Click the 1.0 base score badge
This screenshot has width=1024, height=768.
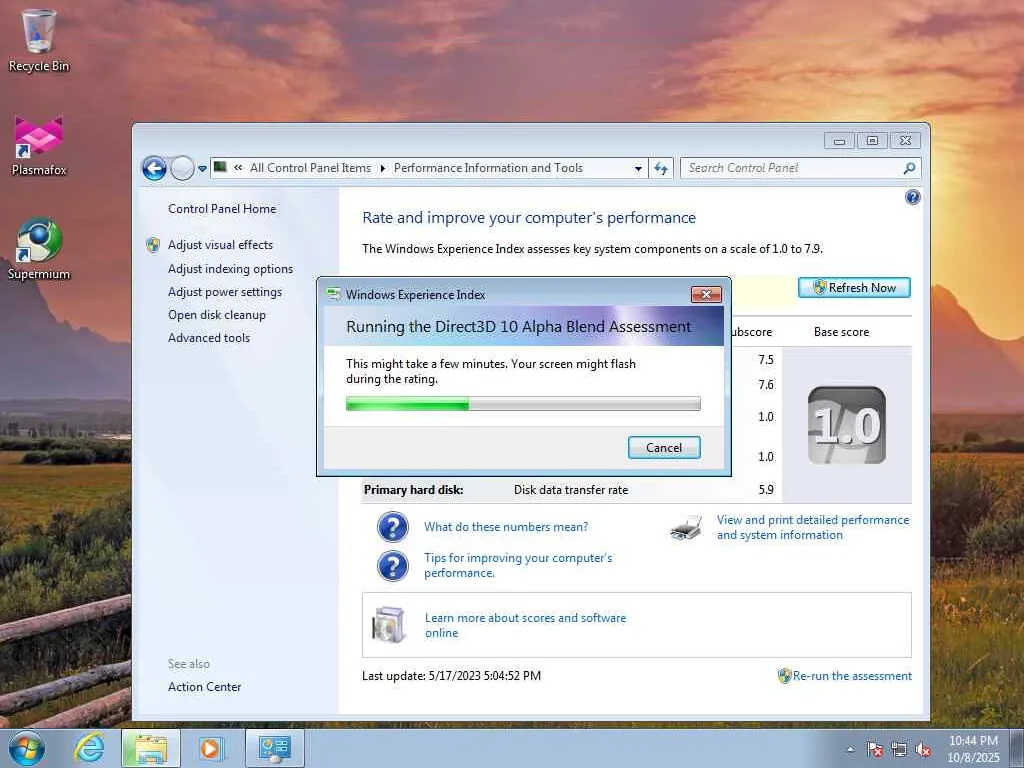(x=846, y=425)
